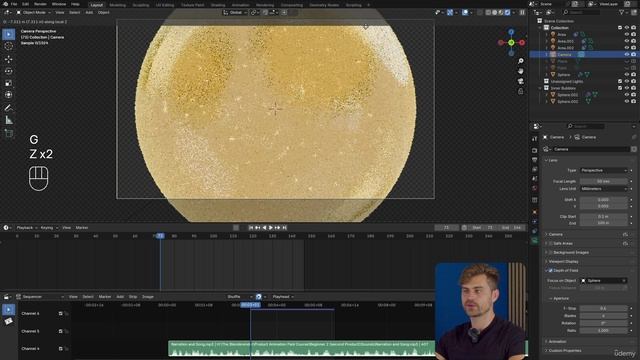Switch to the Animation workspace tab

[x=240, y=5]
